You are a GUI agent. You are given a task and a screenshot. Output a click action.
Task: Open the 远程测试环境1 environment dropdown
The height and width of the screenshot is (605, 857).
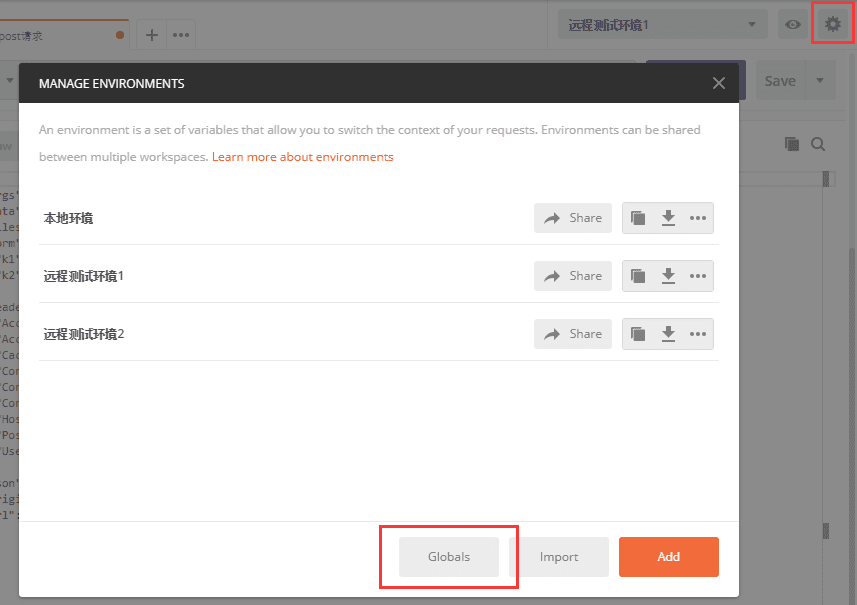662,25
